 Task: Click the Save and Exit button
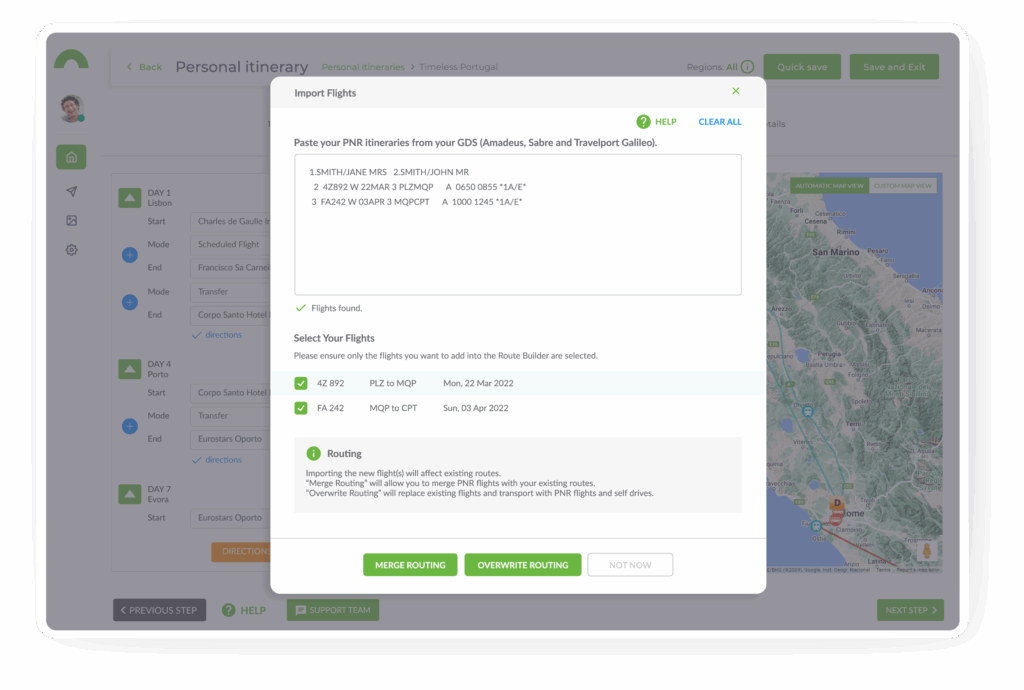(894, 67)
